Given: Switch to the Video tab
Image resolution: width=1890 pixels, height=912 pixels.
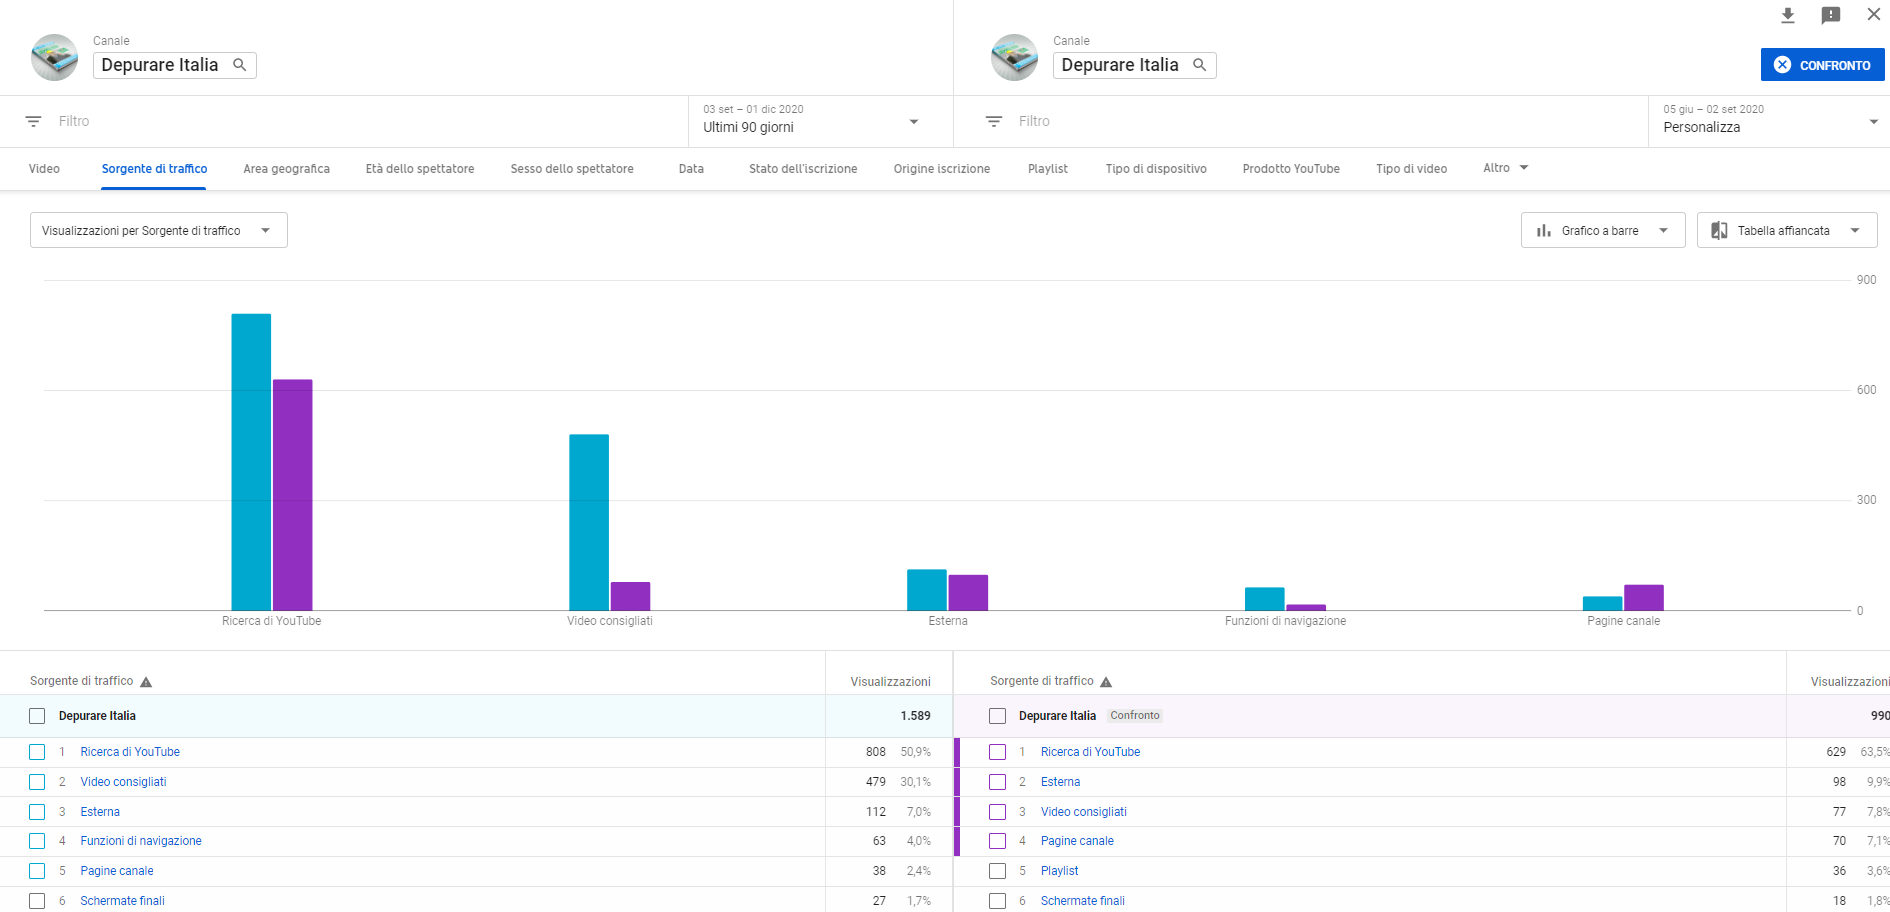Looking at the screenshot, I should 44,169.
